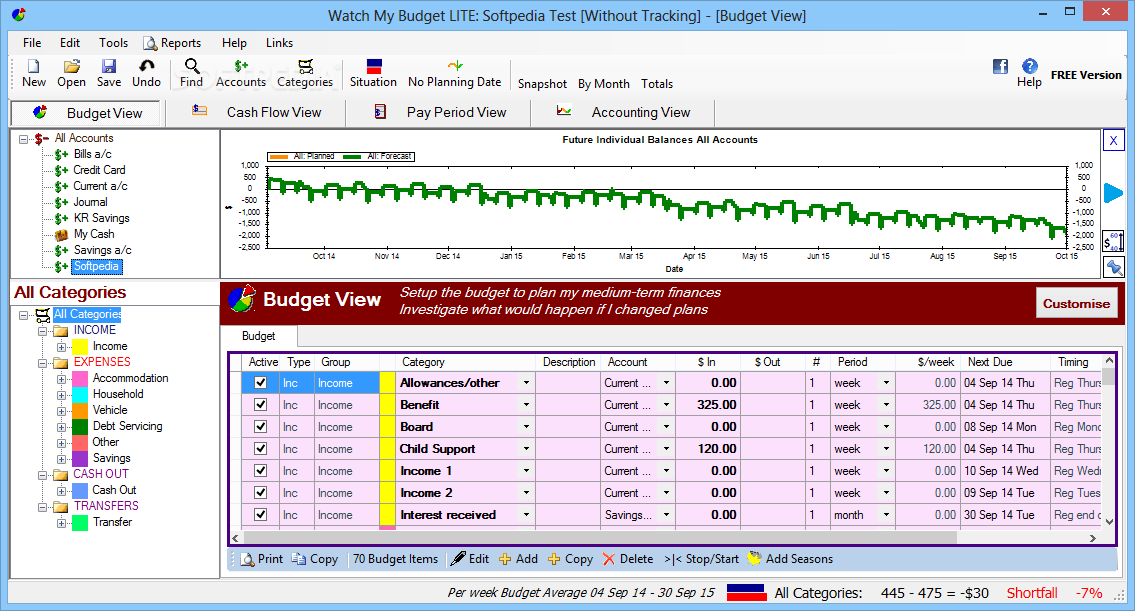
Task: Undo the last change
Action: coord(146,73)
